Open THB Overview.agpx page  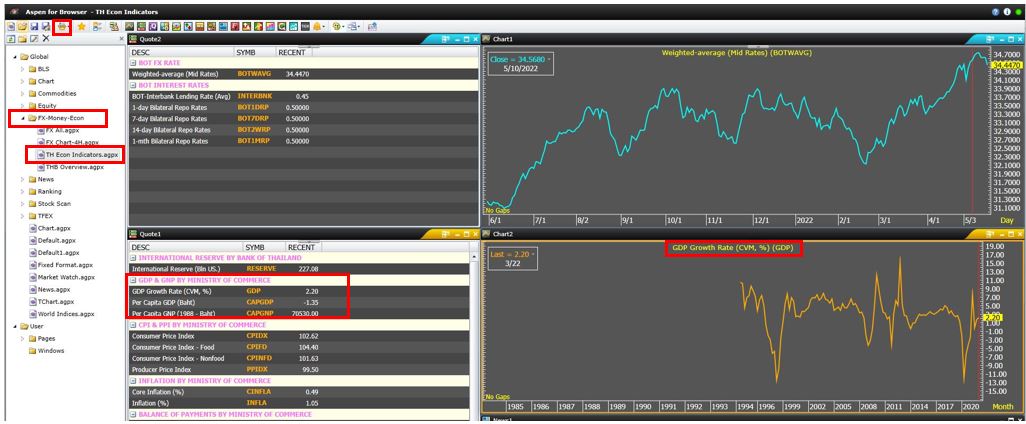pos(74,167)
